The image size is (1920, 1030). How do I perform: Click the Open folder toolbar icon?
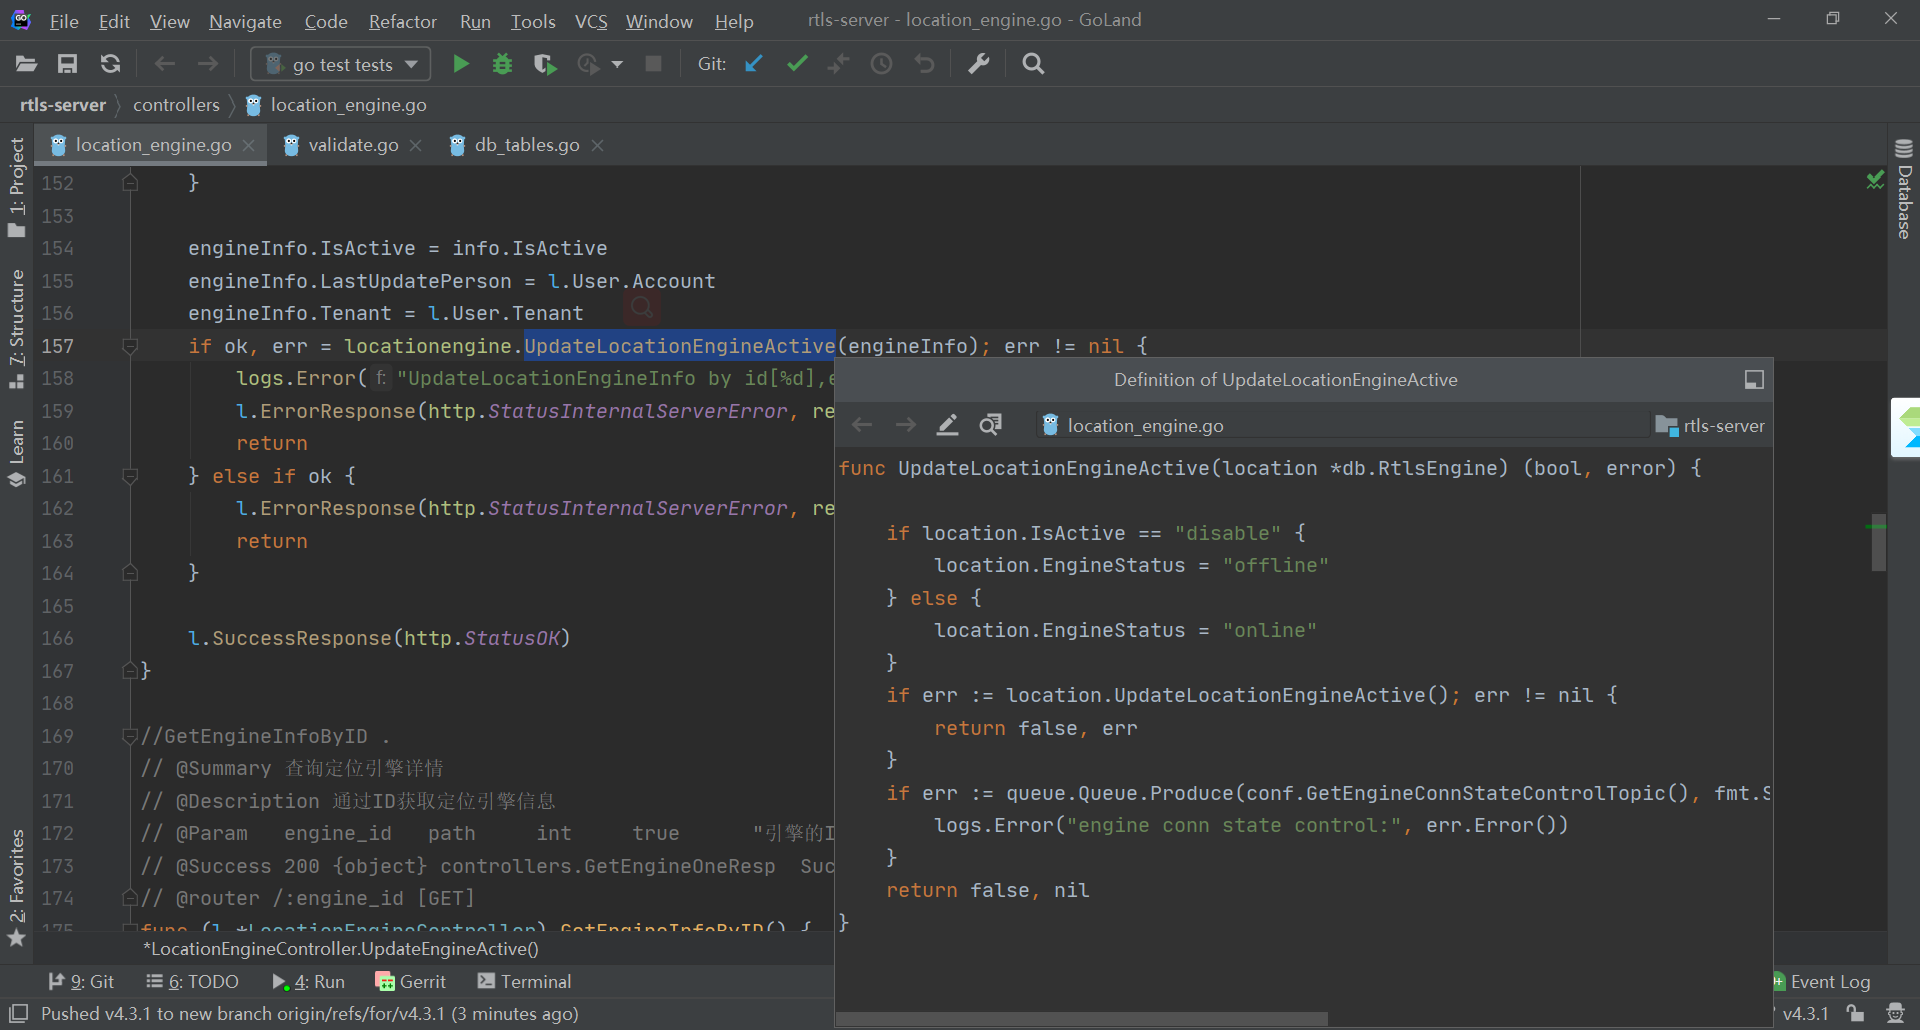(x=26, y=64)
